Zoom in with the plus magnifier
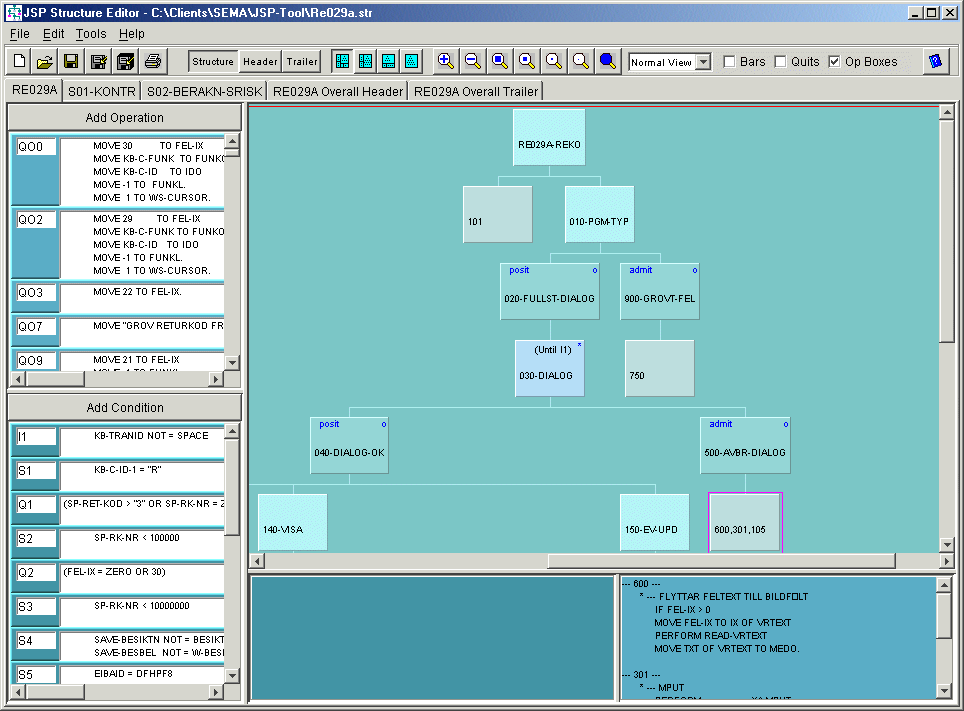 [x=446, y=61]
